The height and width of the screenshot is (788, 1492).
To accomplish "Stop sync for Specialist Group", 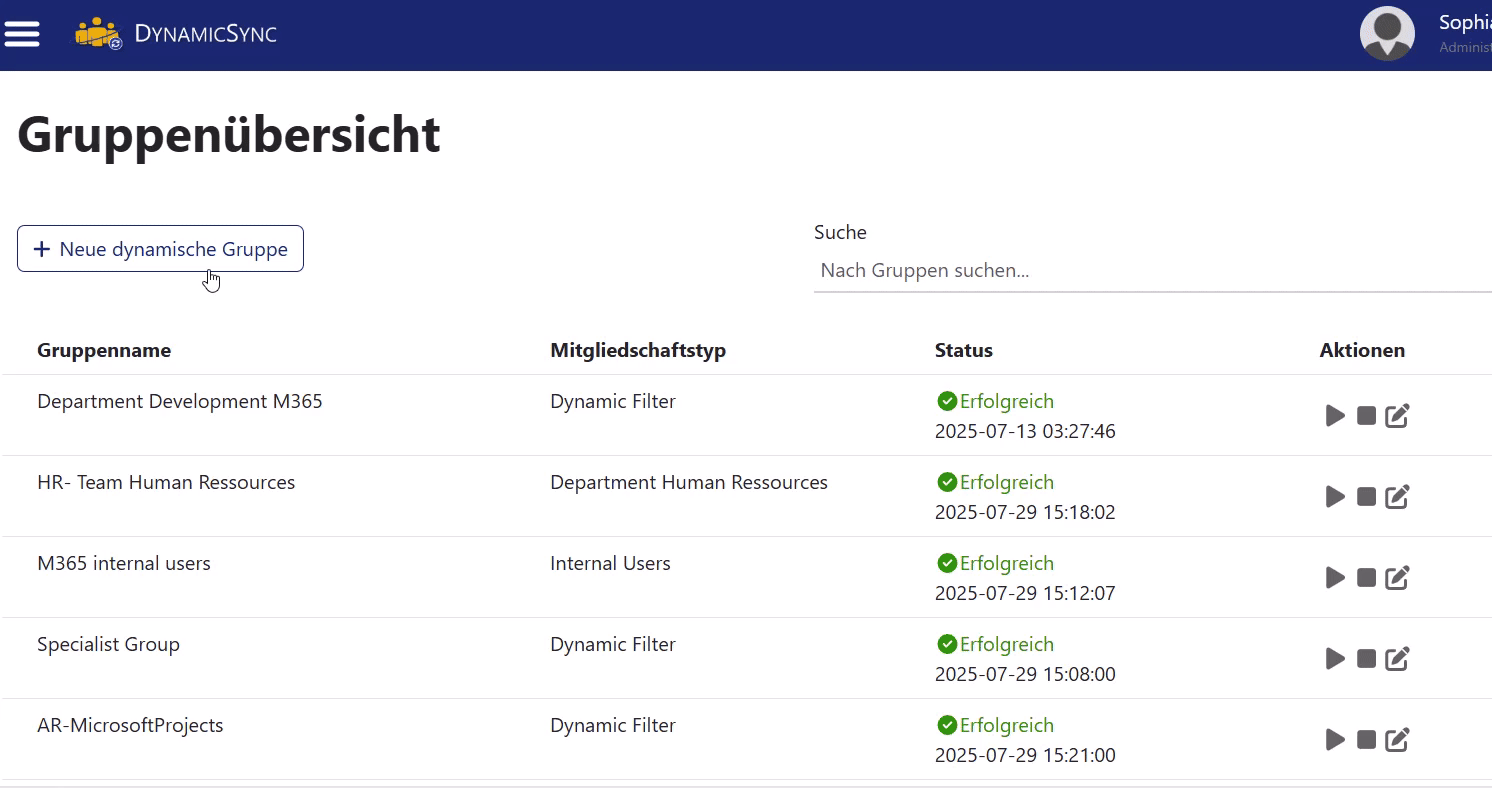I will click(x=1366, y=658).
